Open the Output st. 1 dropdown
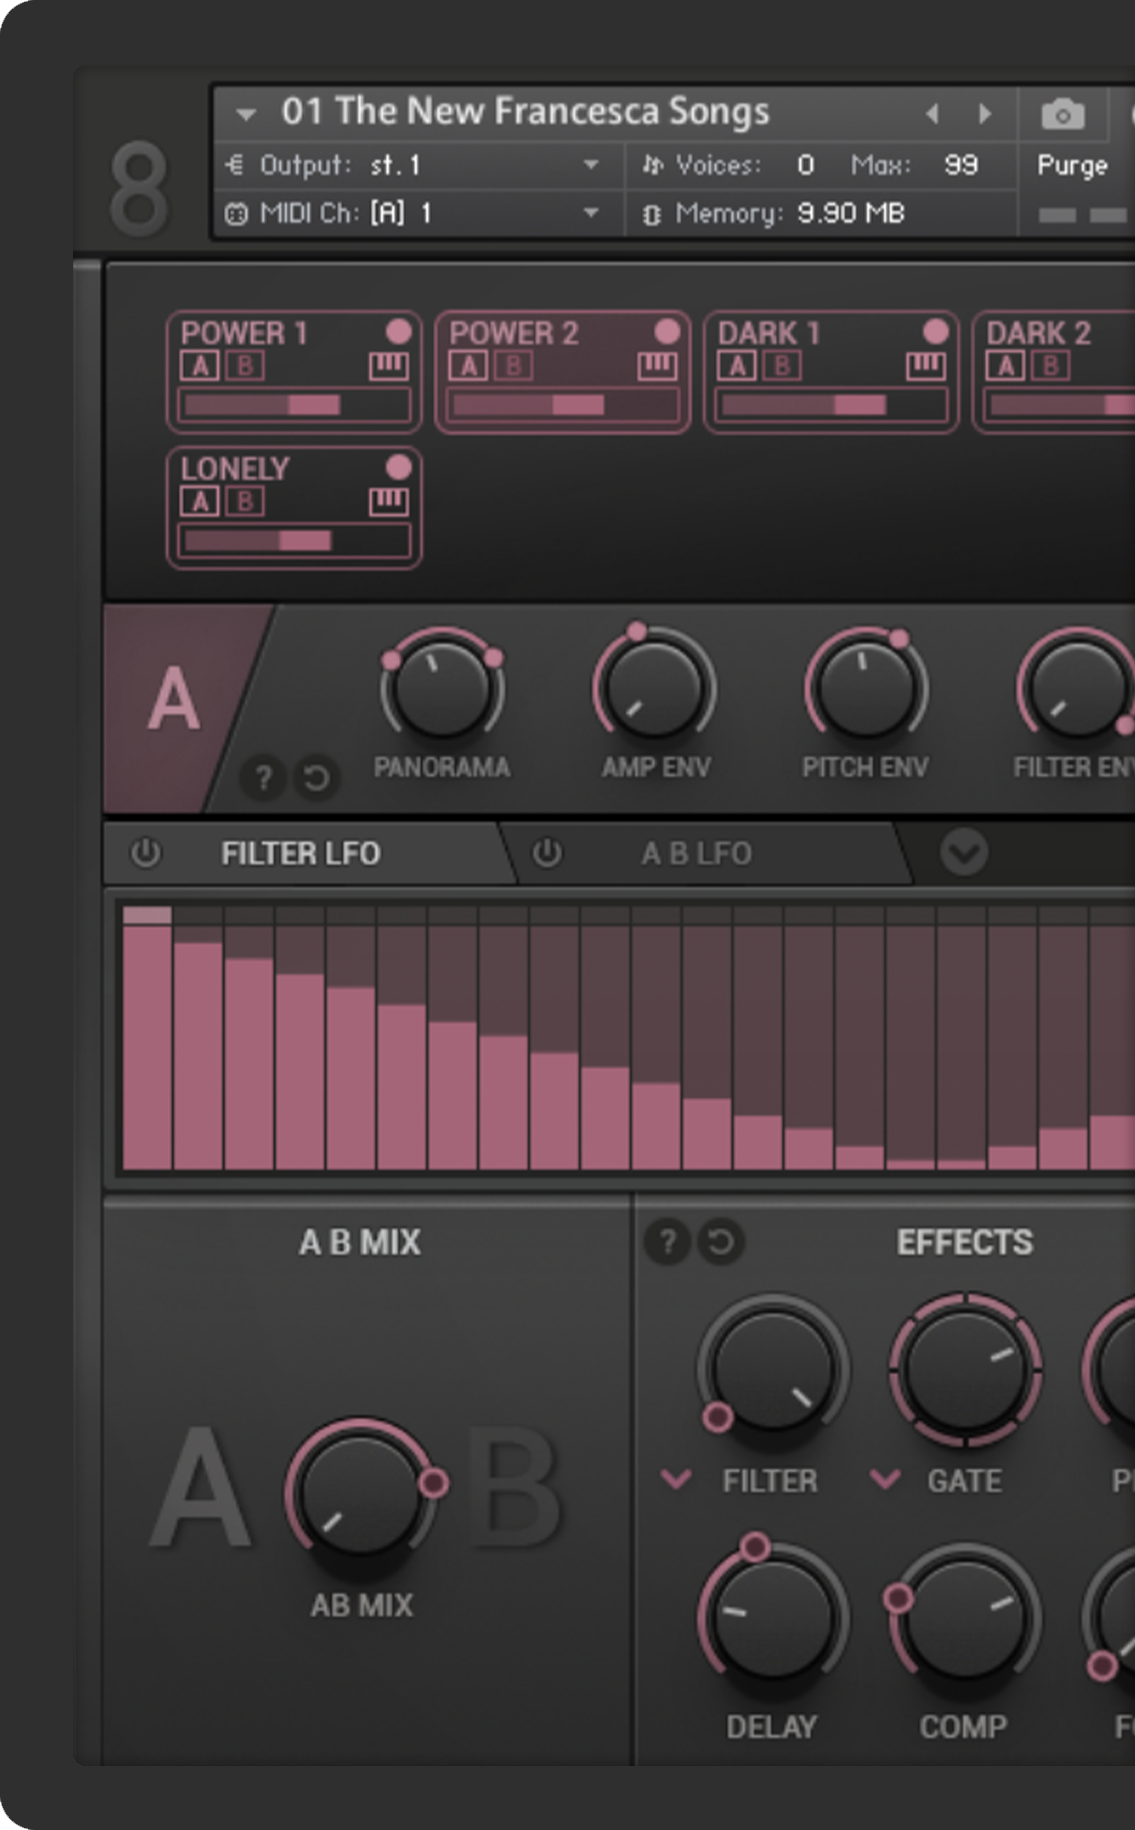Screen dimensions: 1135x1830 [x=591, y=165]
